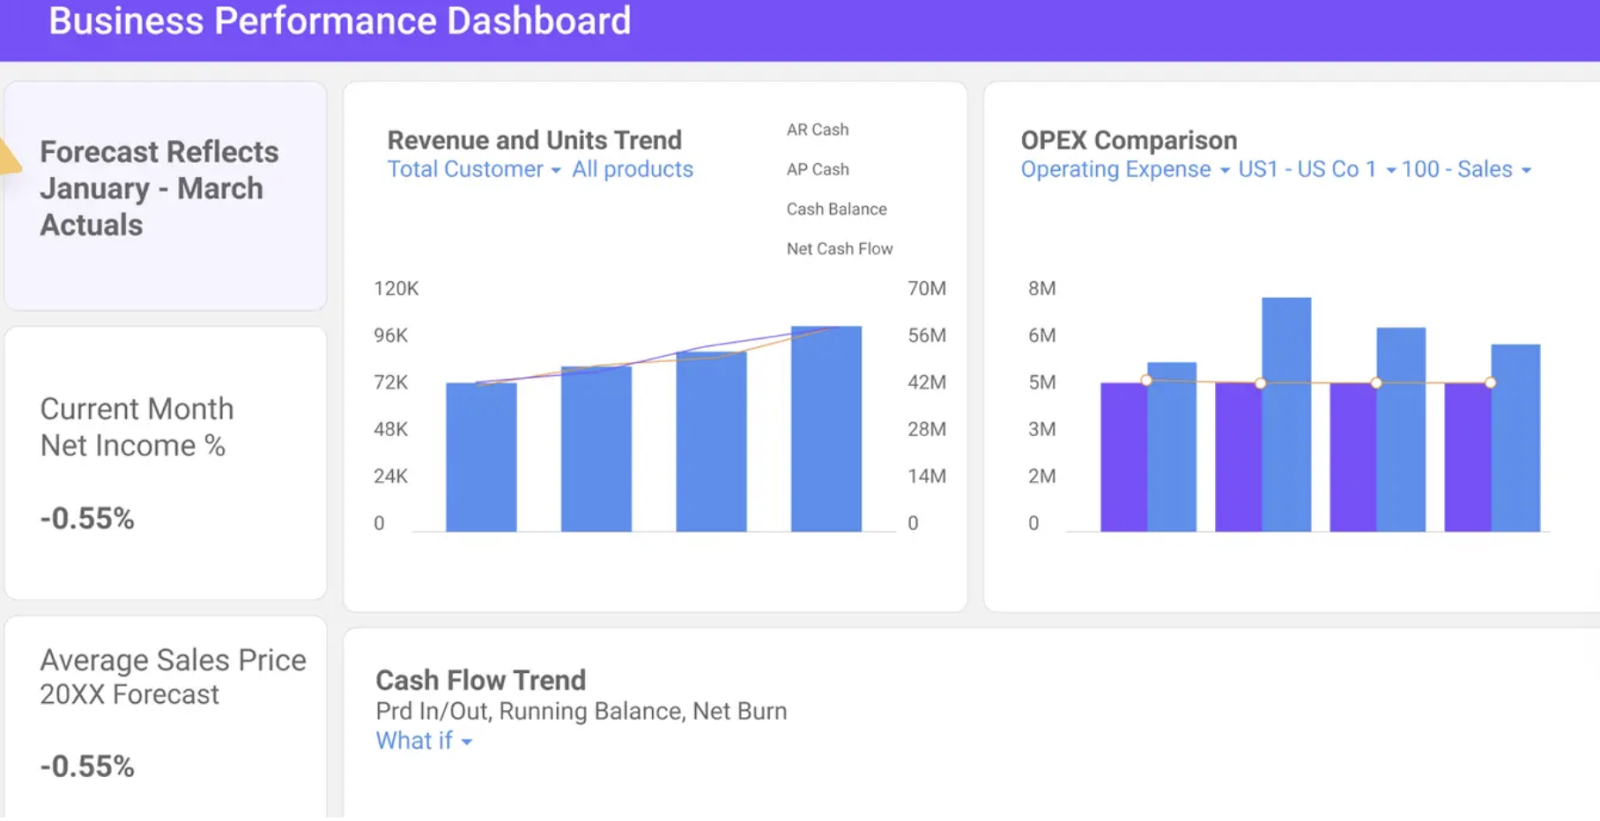Click the Business Performance Dashboard header title
The width and height of the screenshot is (1600, 821).
pyautogui.click(x=340, y=21)
